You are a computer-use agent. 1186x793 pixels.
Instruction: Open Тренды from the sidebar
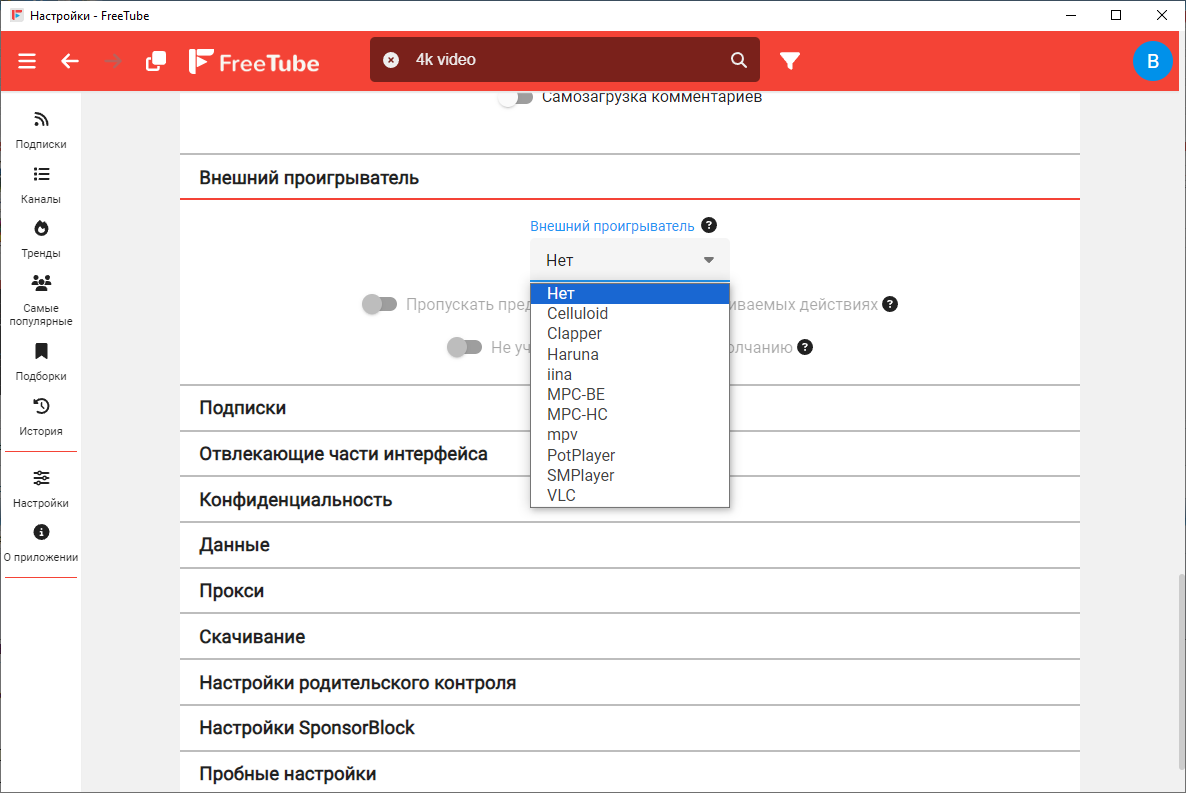click(41, 239)
